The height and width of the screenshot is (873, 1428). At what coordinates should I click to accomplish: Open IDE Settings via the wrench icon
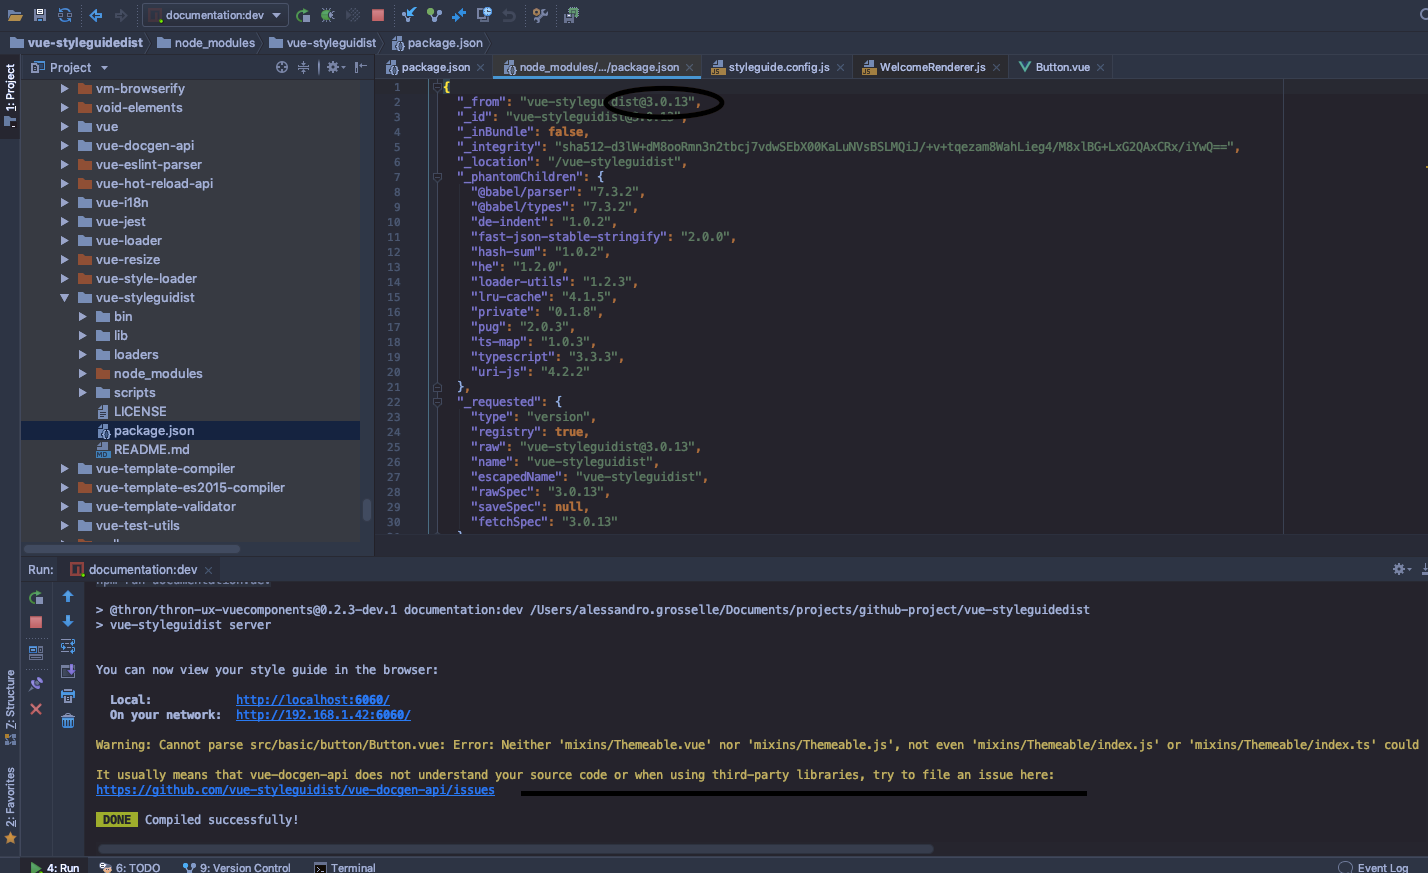pyautogui.click(x=538, y=14)
